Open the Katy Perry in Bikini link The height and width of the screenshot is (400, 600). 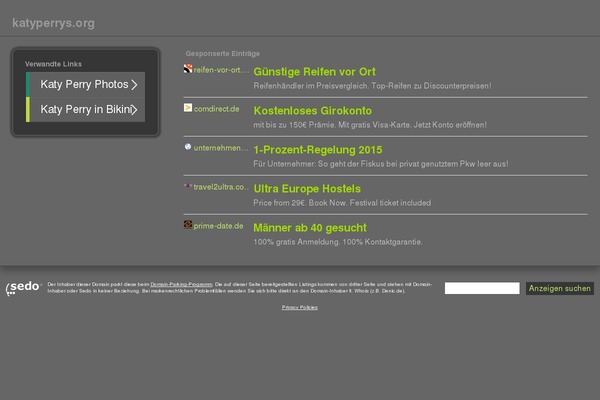point(86,109)
